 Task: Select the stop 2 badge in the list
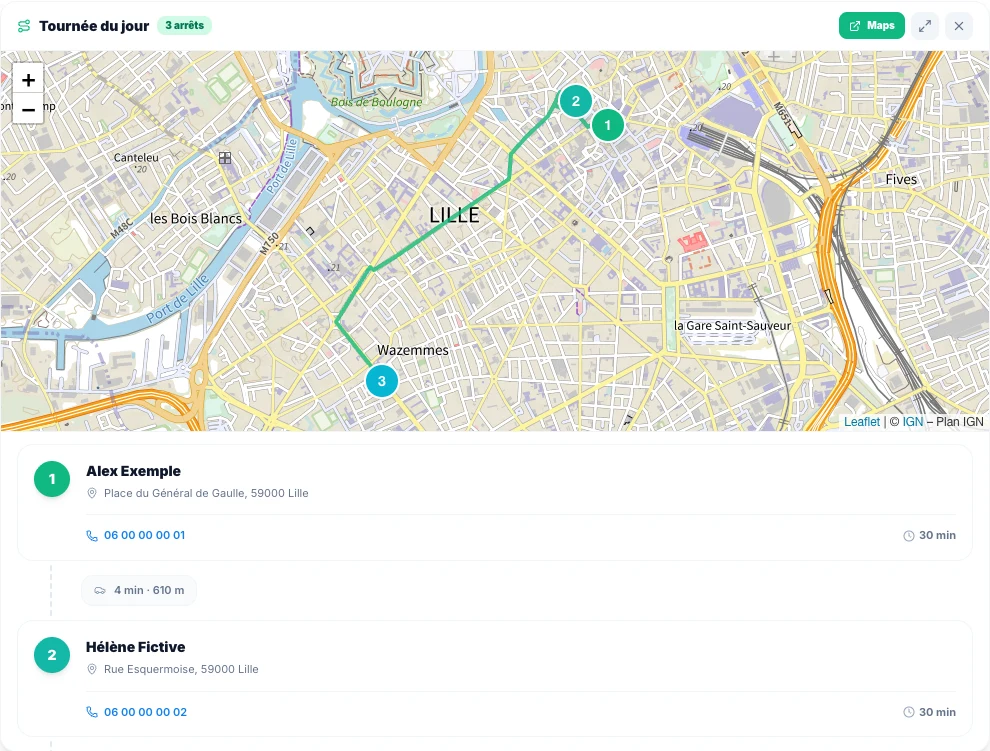click(52, 655)
